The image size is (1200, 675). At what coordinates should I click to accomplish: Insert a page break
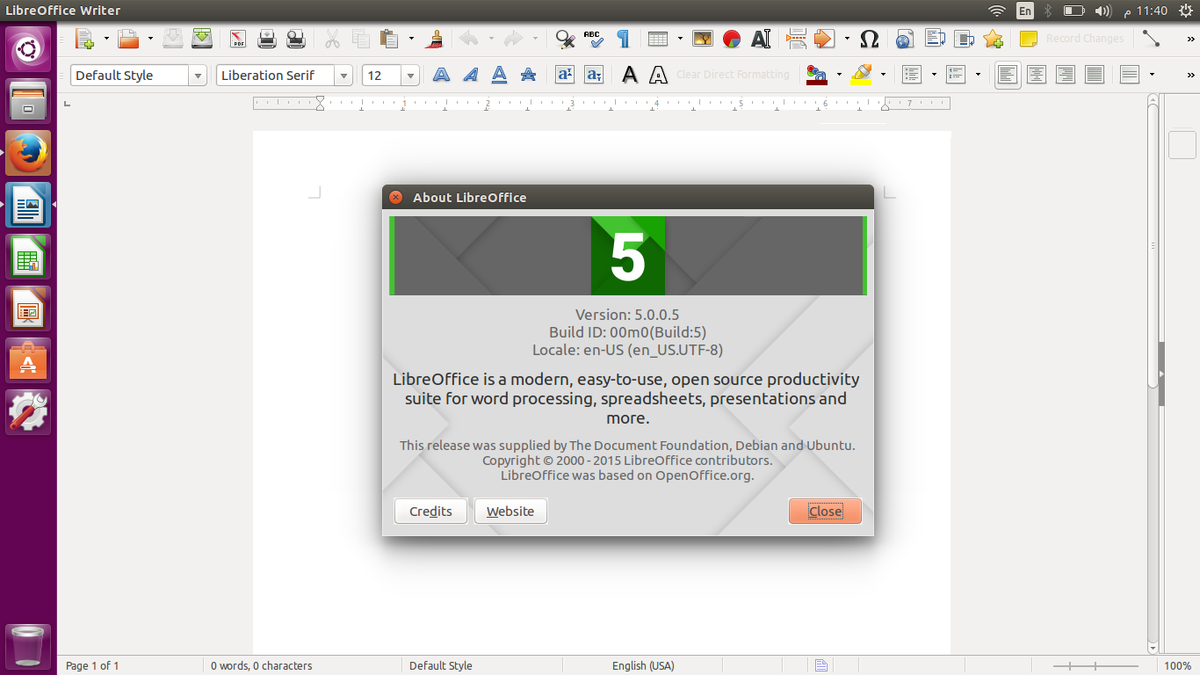[797, 39]
